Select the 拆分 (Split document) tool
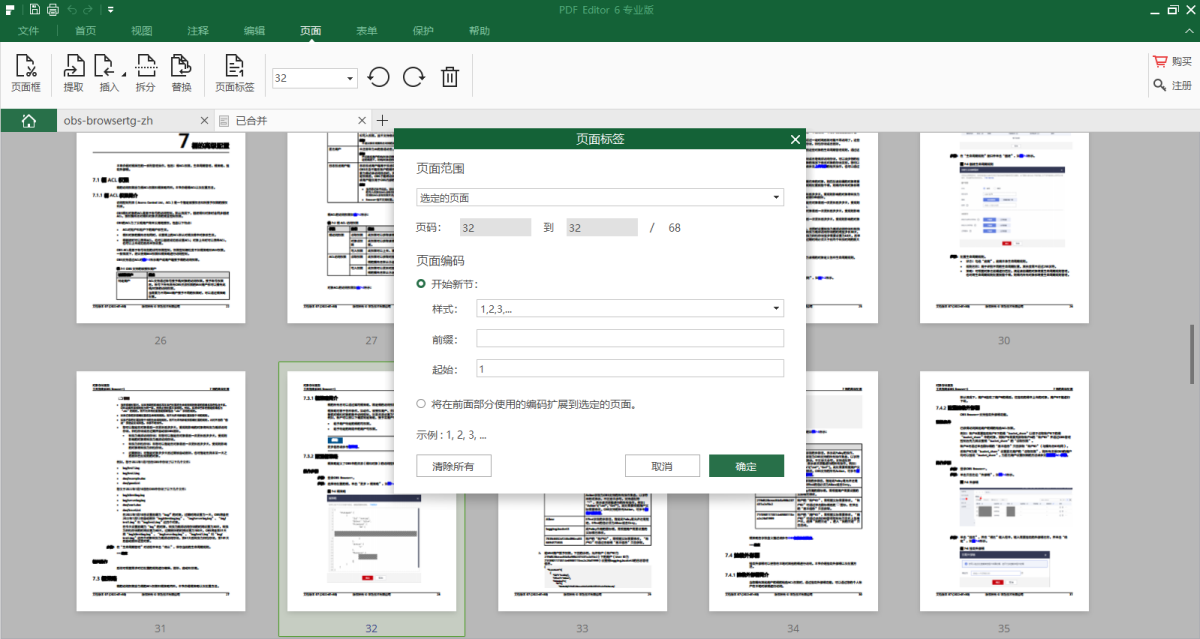Viewport: 1200px width, 639px height. point(143,73)
